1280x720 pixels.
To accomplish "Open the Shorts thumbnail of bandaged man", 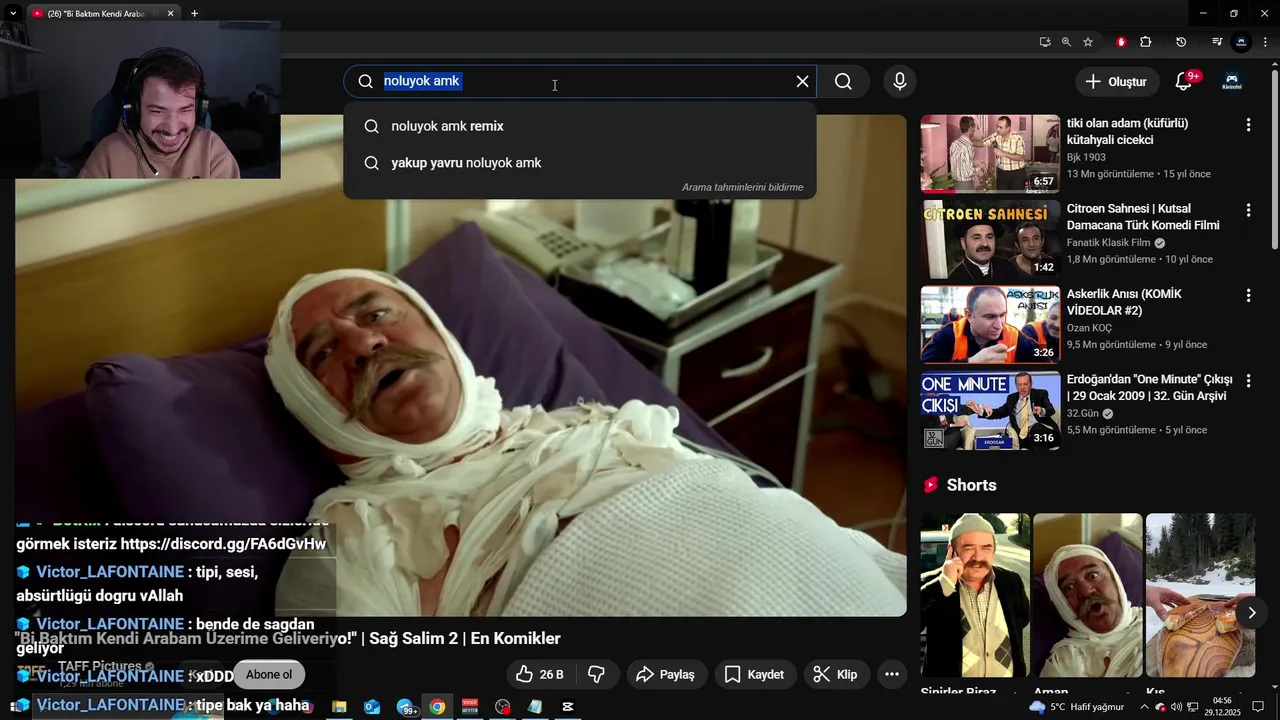I will point(1088,595).
